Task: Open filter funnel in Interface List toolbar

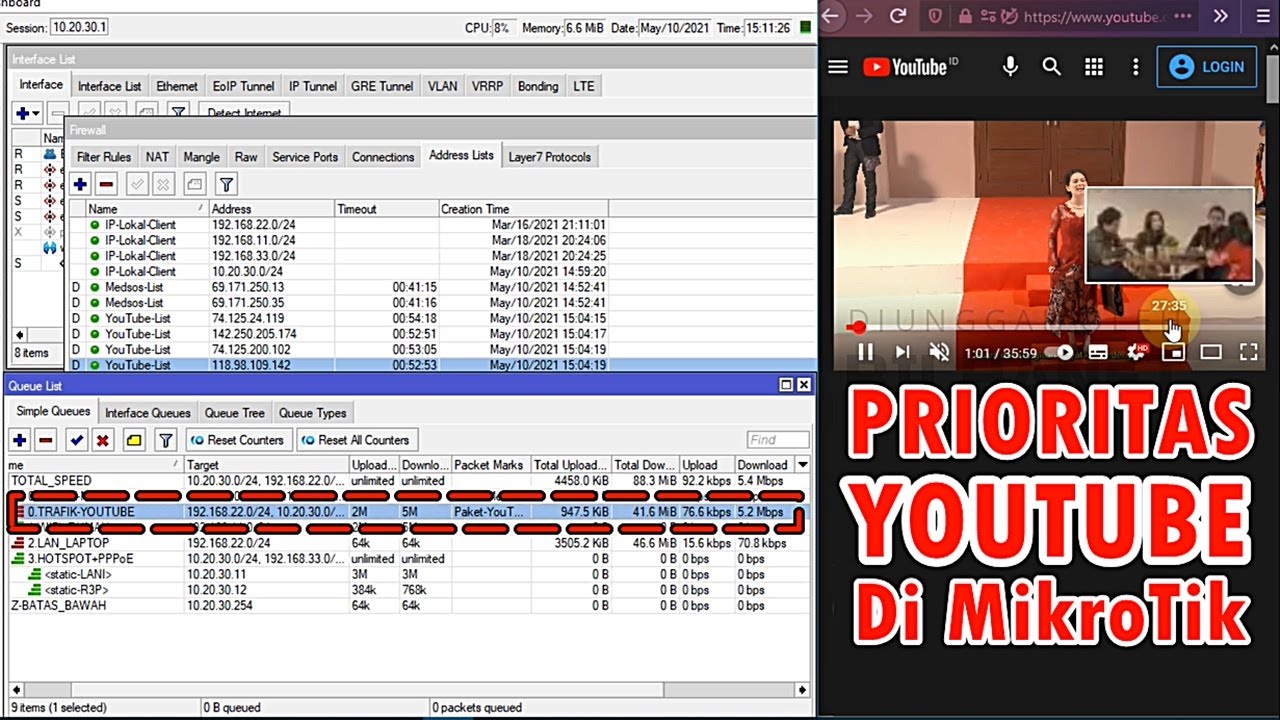Action: [177, 113]
